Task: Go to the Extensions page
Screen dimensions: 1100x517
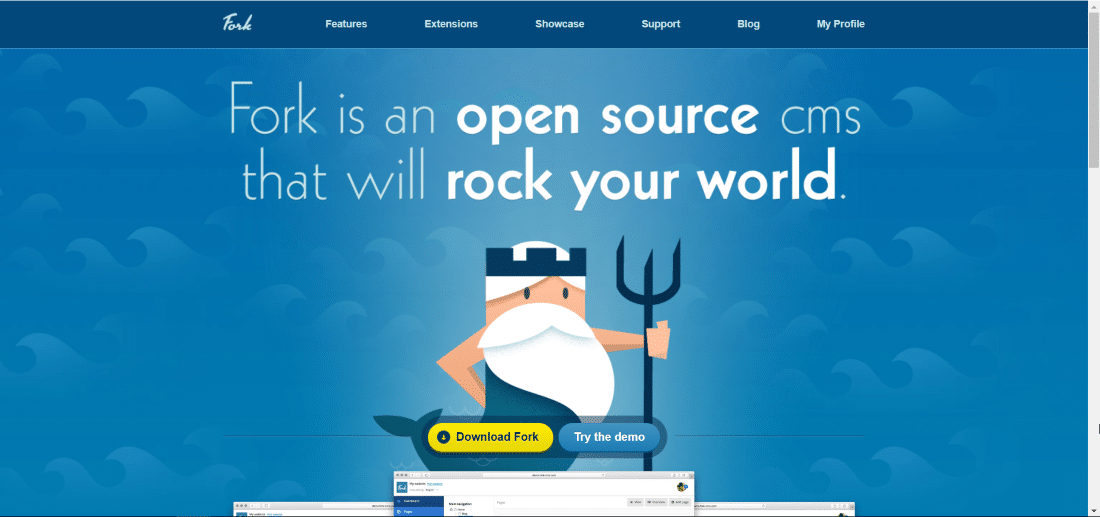Action: (x=451, y=24)
